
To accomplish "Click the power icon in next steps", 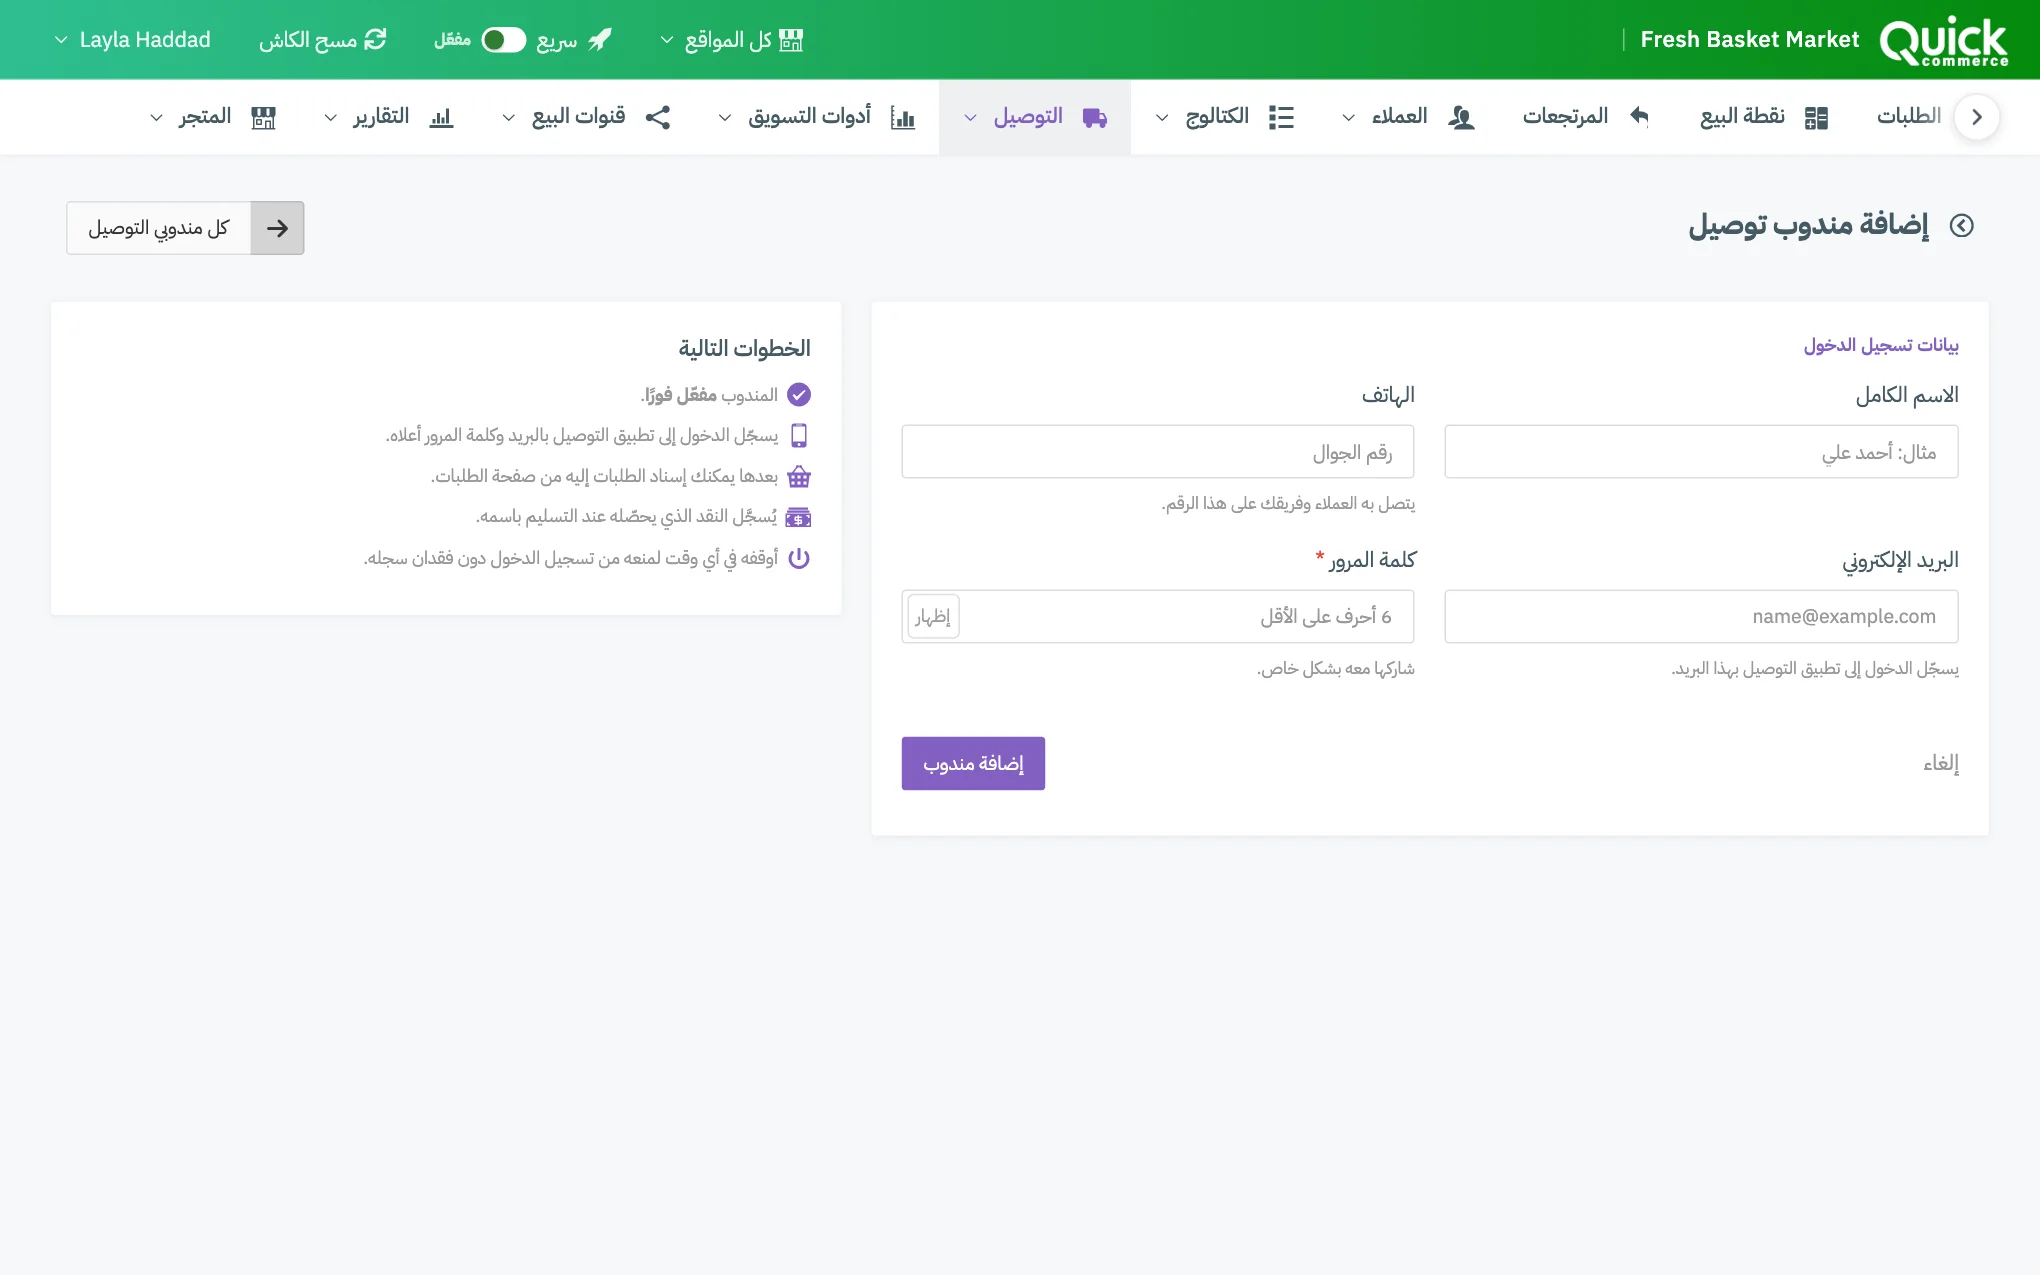I will click(799, 558).
